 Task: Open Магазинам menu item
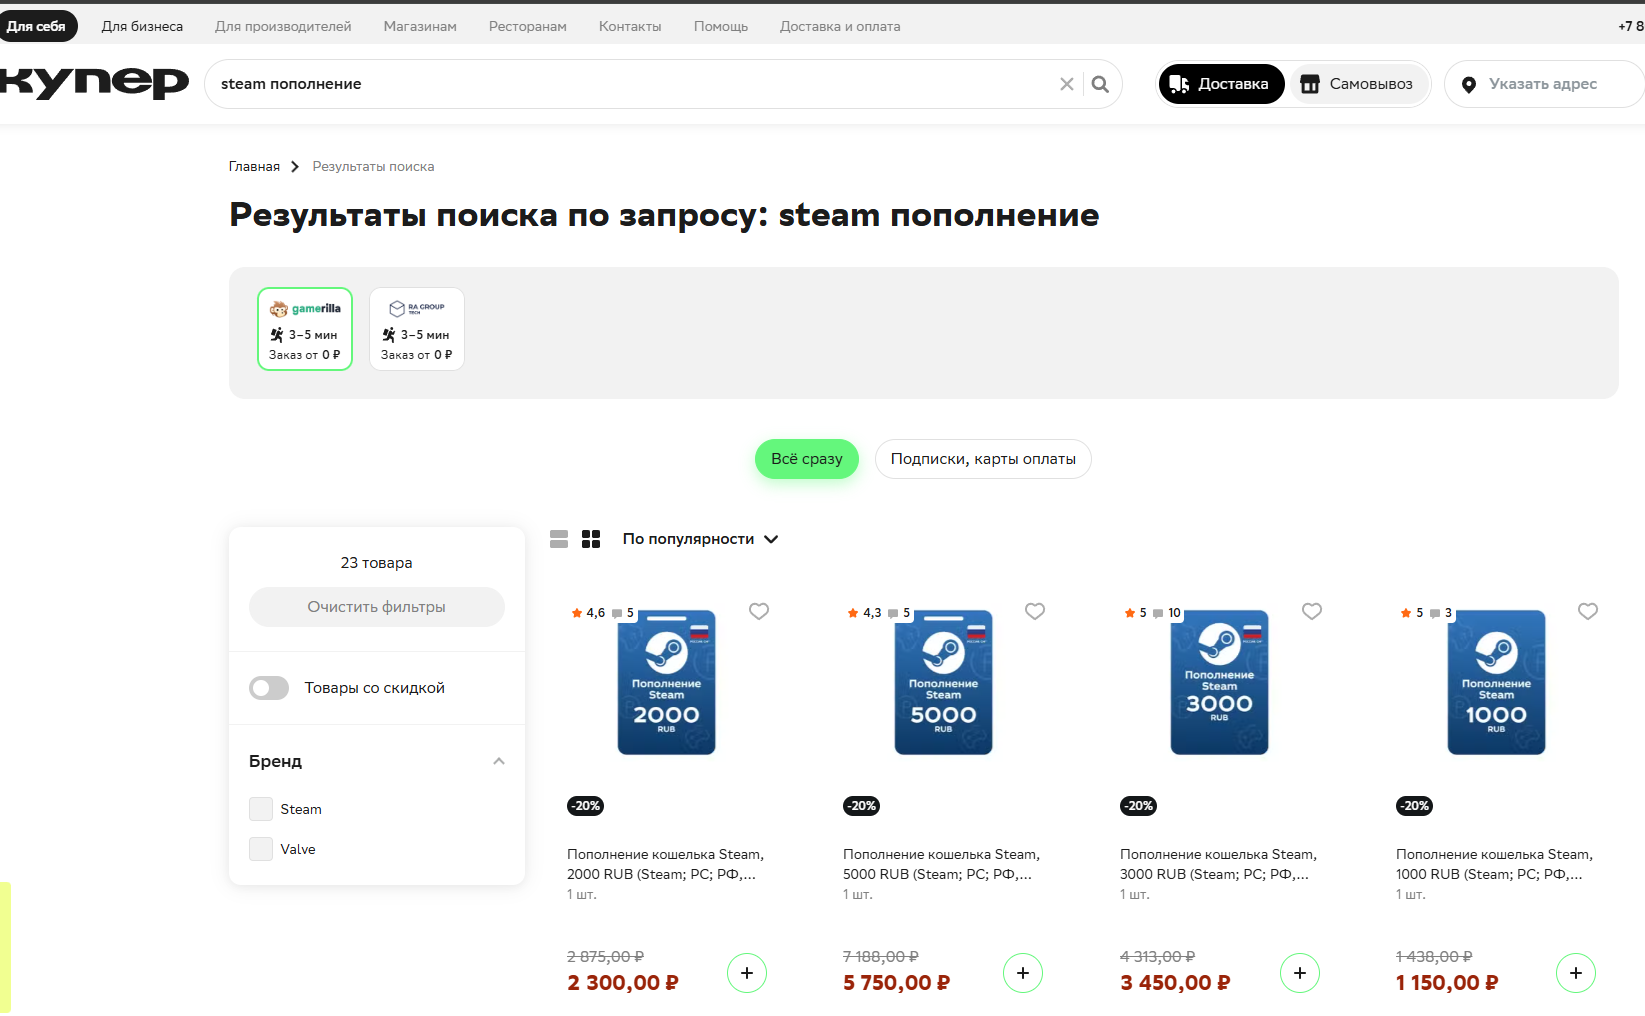pos(420,27)
